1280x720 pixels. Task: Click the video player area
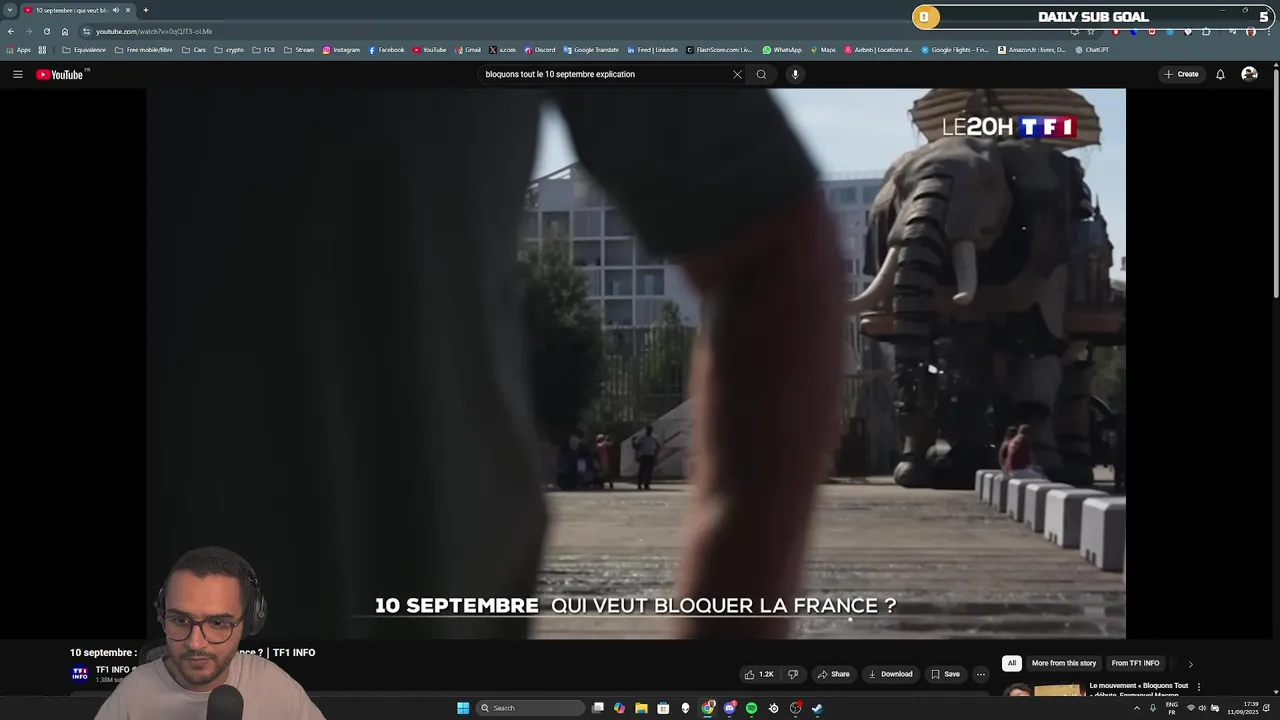point(636,363)
